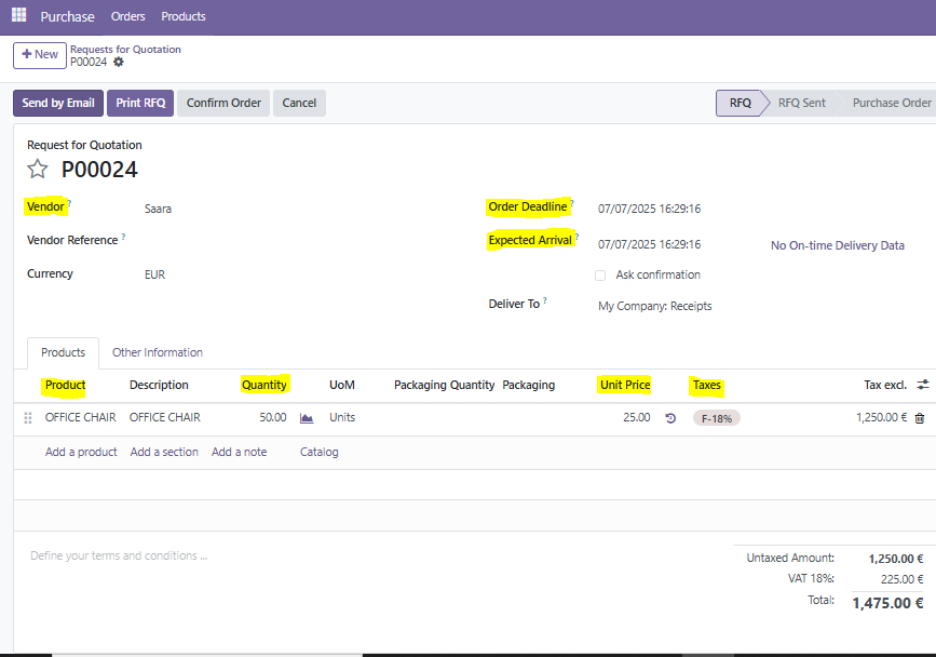Switch to Other Information tab
The image size is (936, 657).
tap(157, 353)
